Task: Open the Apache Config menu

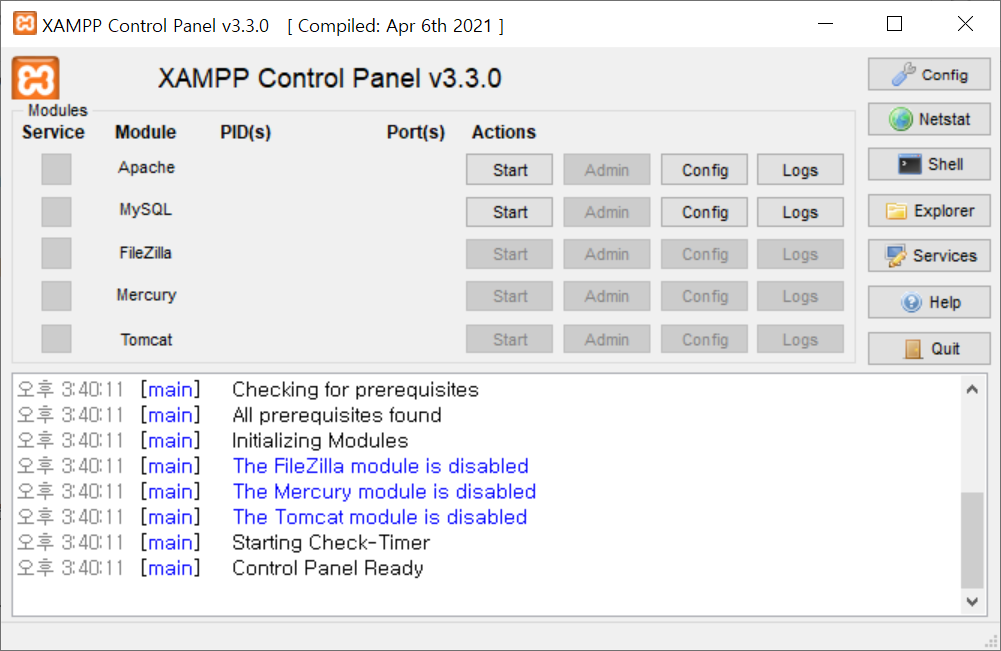Action: tap(704, 170)
